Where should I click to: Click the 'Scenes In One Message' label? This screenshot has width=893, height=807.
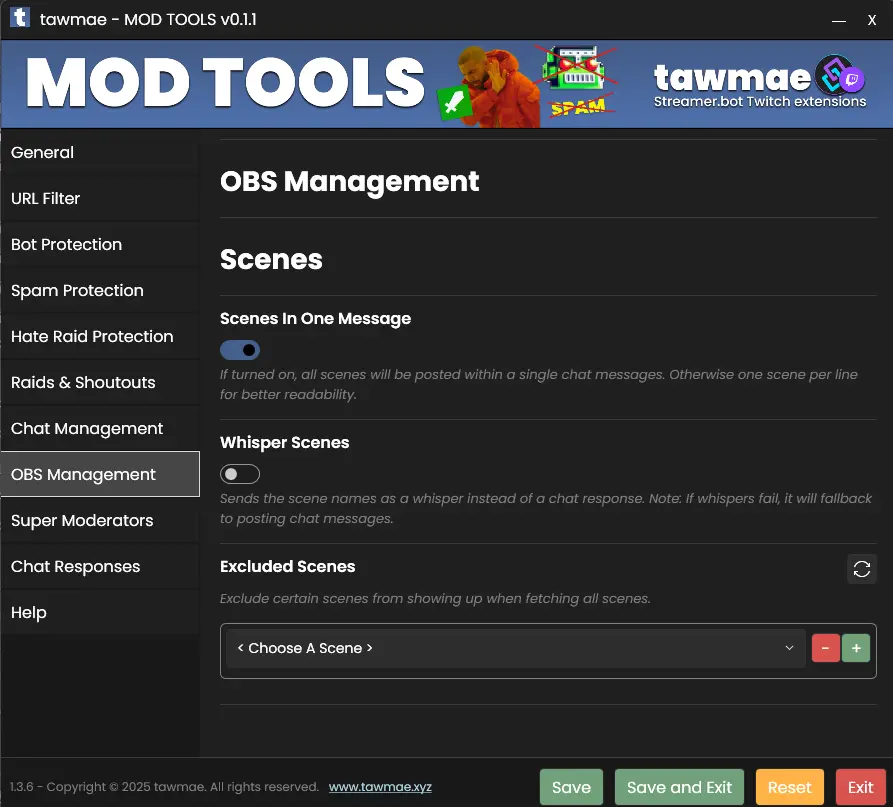point(316,318)
